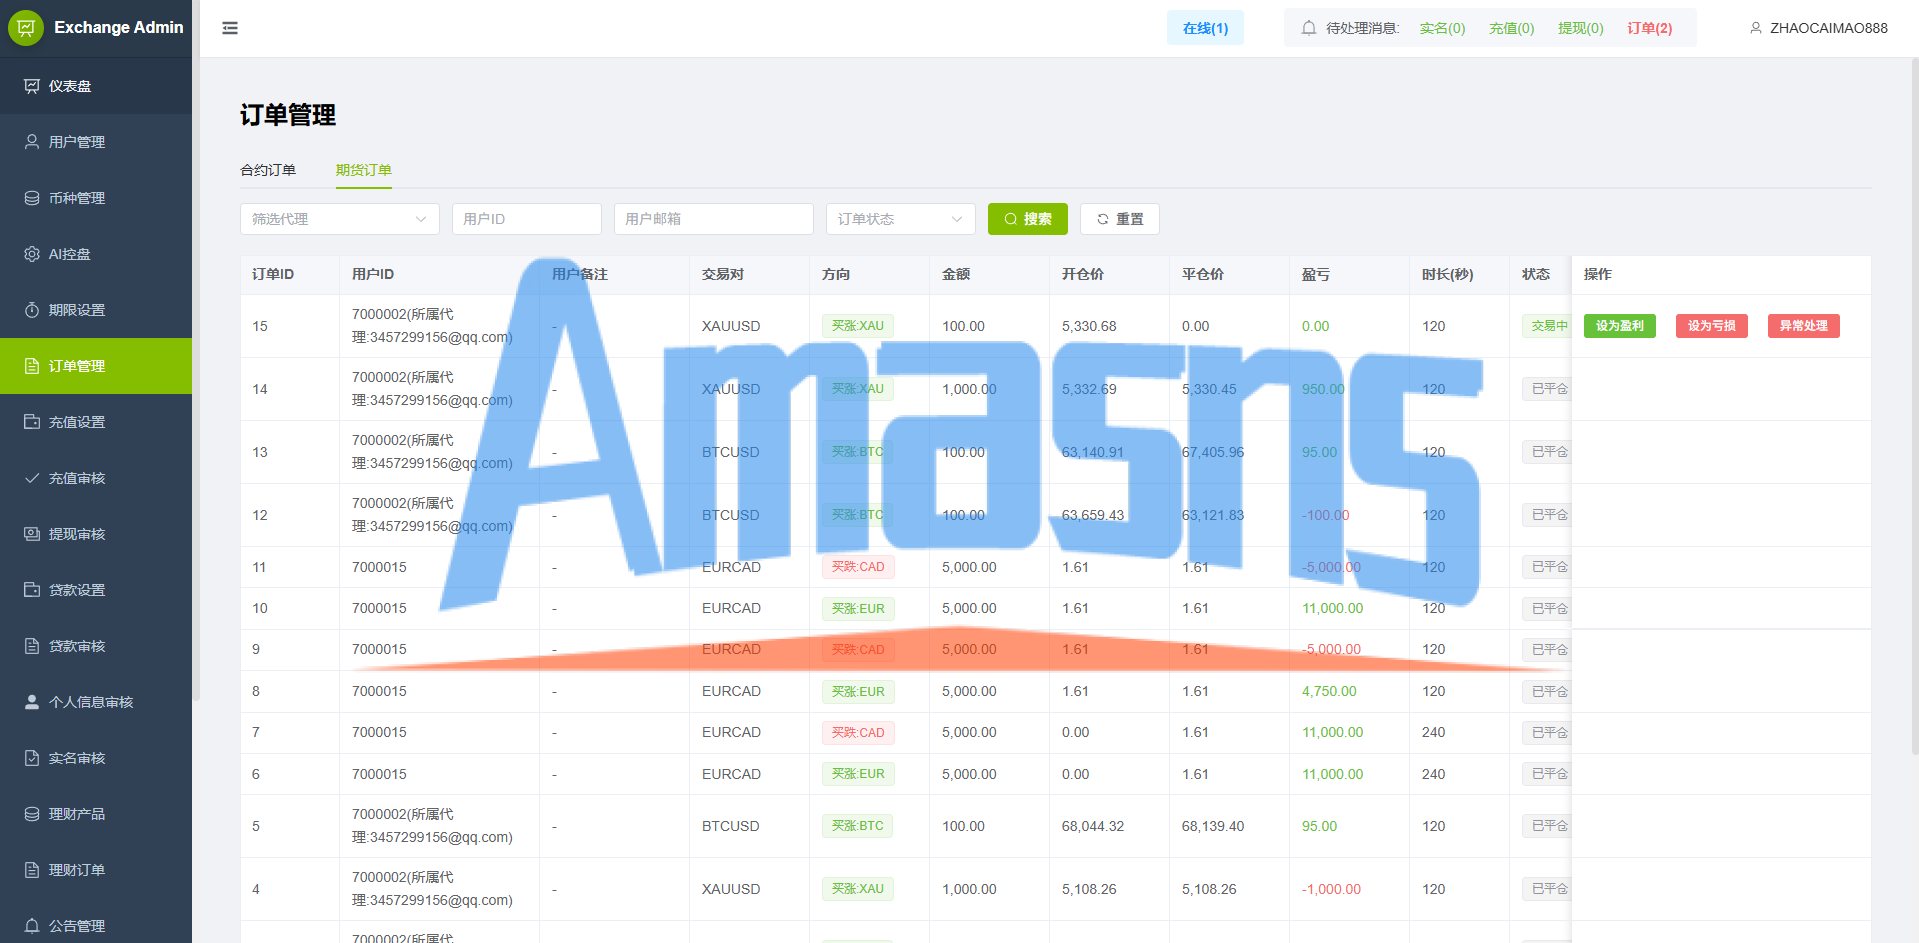Image resolution: width=1919 pixels, height=943 pixels.
Task: Expand the 筛选代理 agent filter dropdown
Action: click(340, 219)
